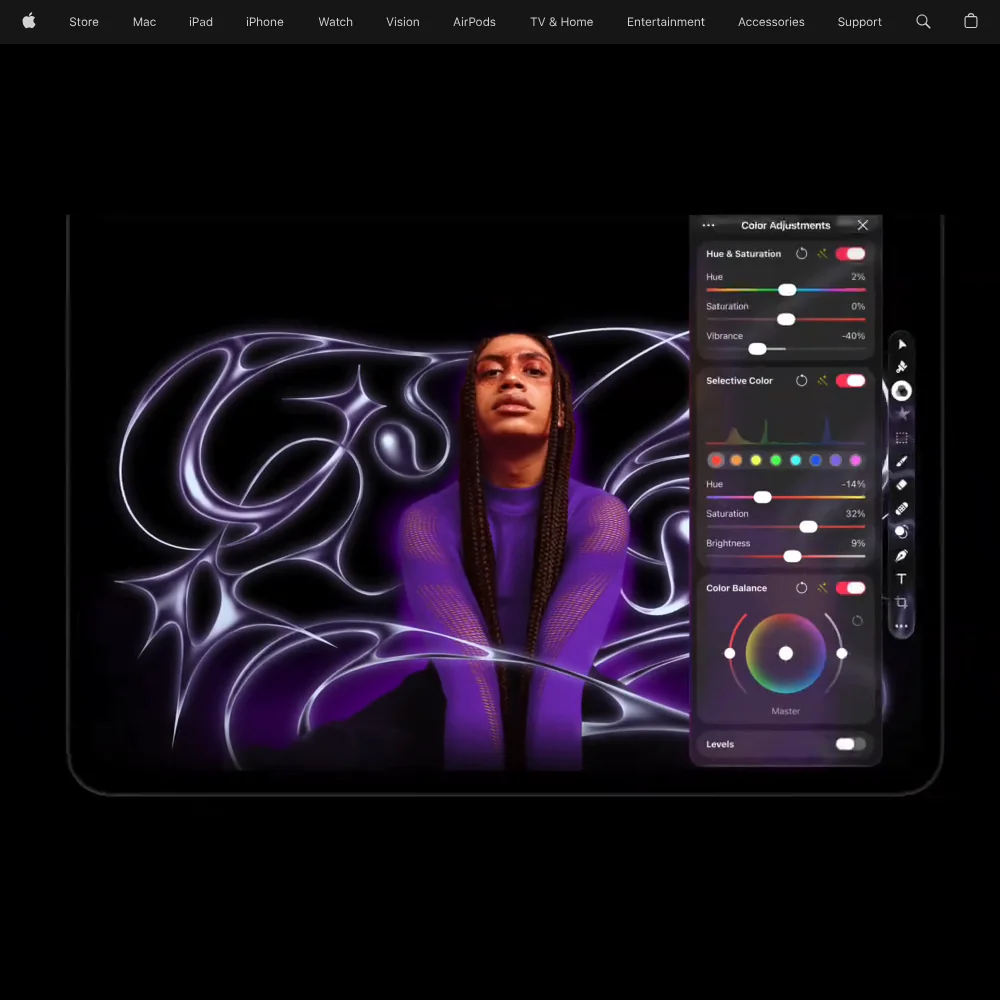Select the Text (T) tool
This screenshot has height=1000, width=1000.
[902, 579]
